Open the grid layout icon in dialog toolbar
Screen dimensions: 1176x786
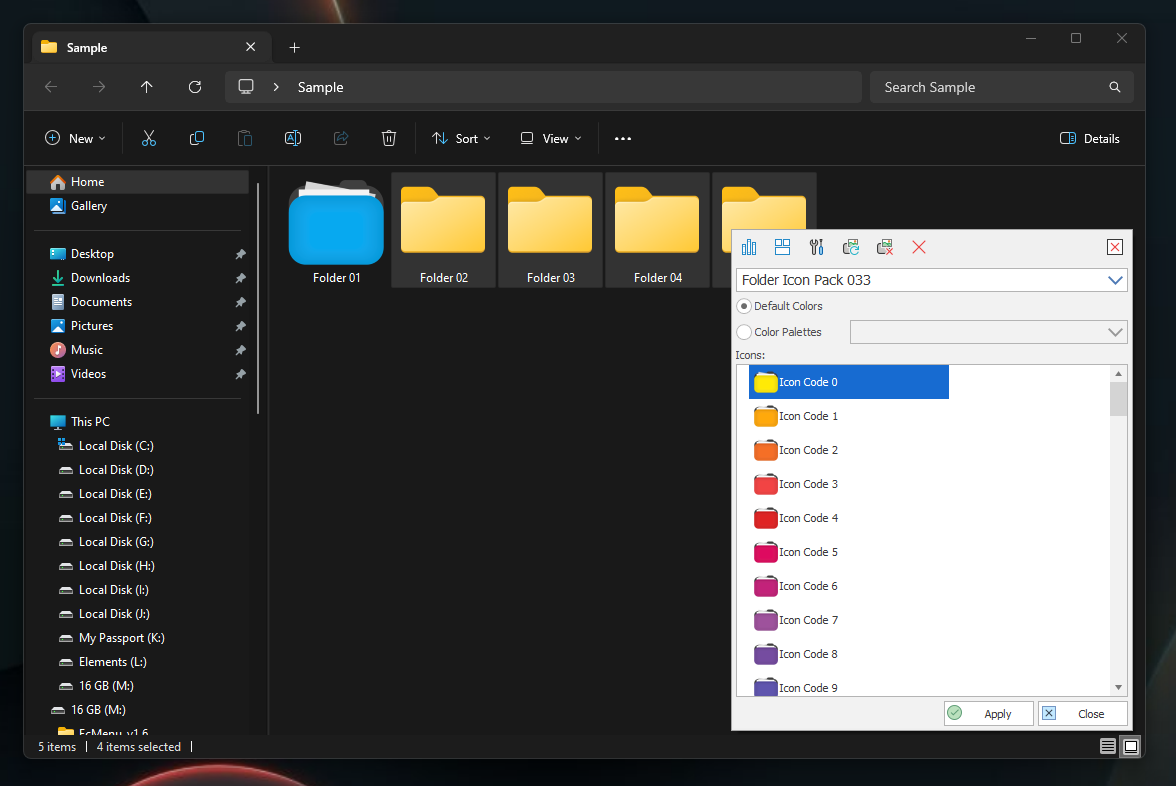[x=782, y=248]
